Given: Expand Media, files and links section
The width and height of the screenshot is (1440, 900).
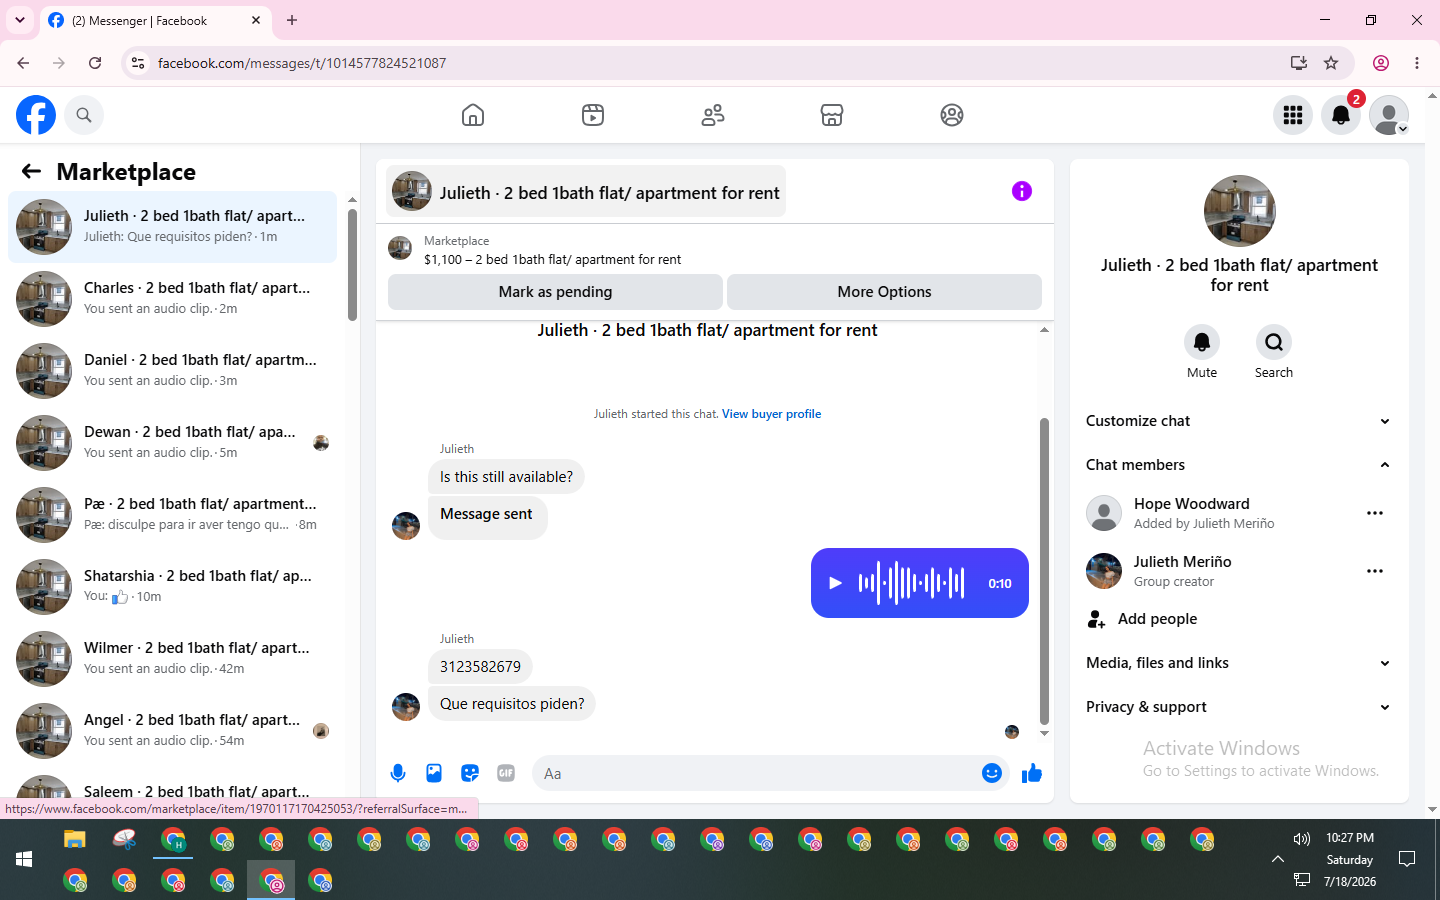Looking at the screenshot, I should (1239, 663).
